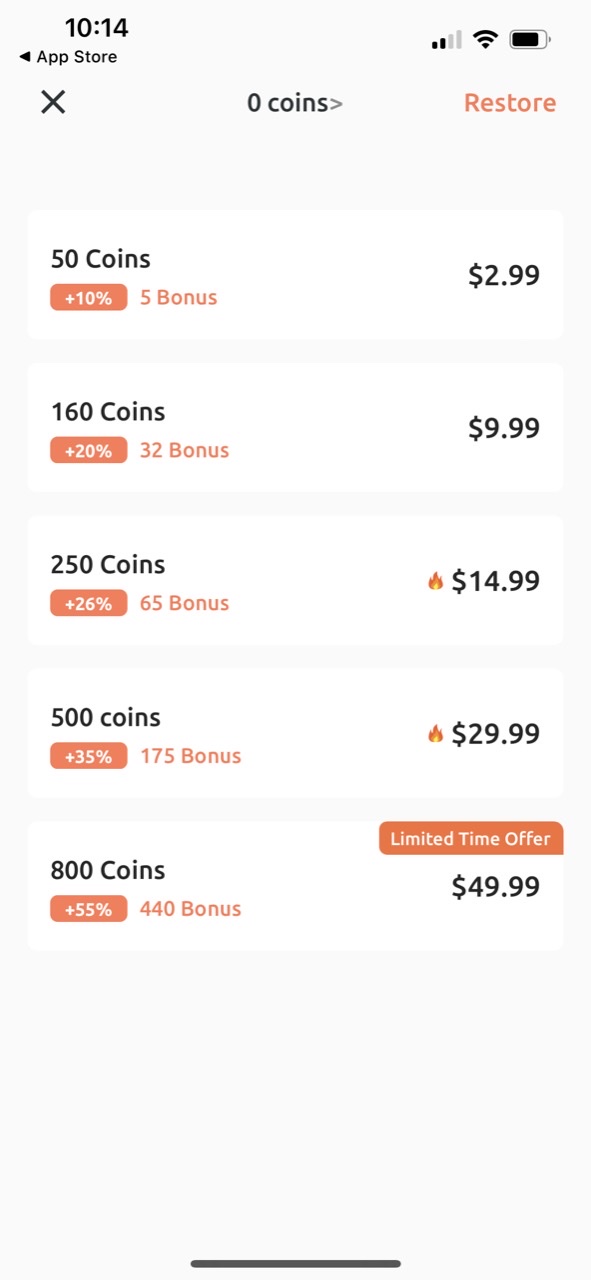Image resolution: width=591 pixels, height=1280 pixels.
Task: Tap the Limited Time Offer badge
Action: 471,838
